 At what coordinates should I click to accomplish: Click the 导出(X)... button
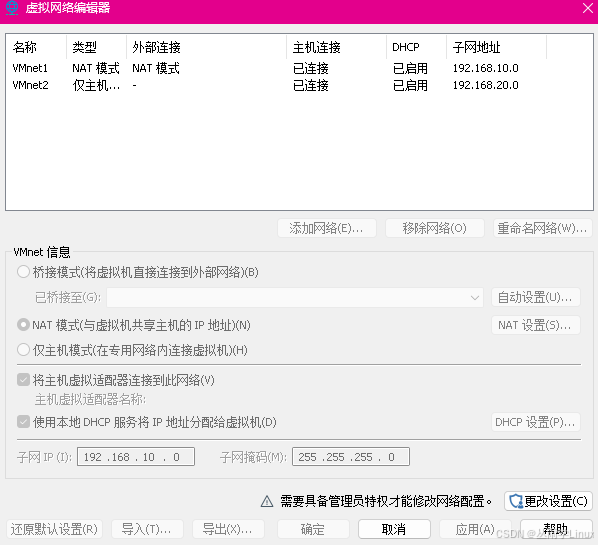pyautogui.click(x=228, y=529)
